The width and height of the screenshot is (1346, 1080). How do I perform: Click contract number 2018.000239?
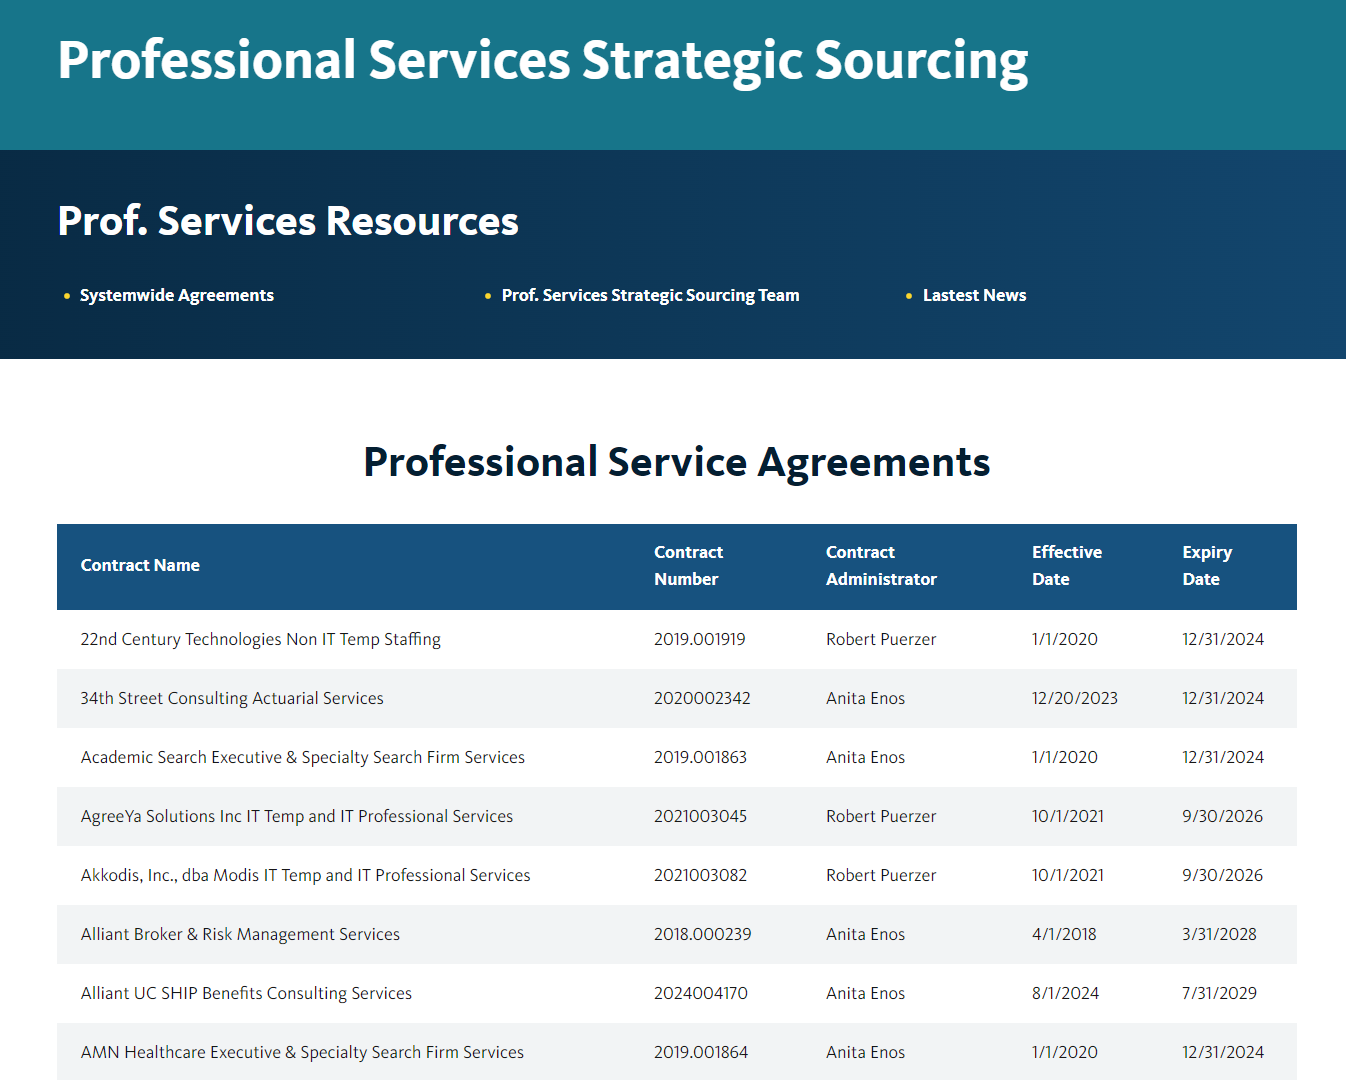click(702, 934)
